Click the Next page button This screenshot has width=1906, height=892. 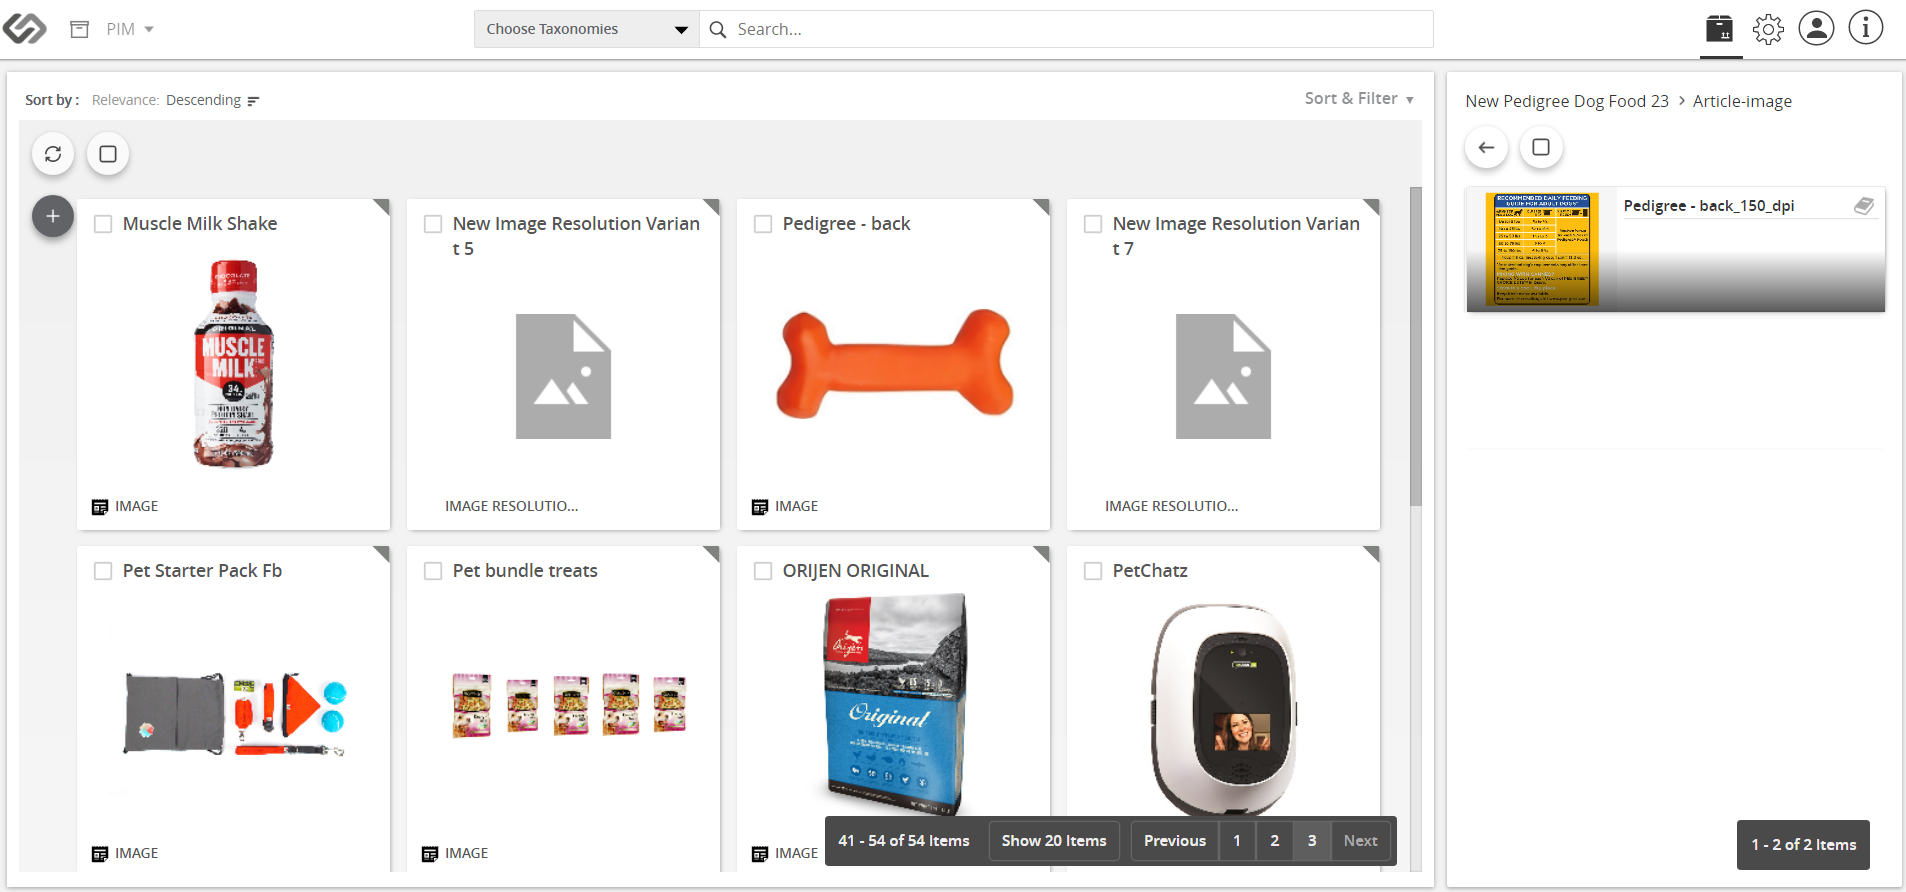(x=1361, y=841)
